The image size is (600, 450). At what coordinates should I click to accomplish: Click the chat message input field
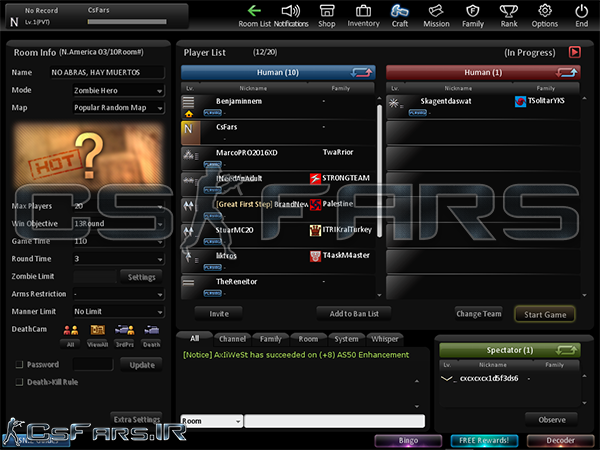tap(334, 422)
